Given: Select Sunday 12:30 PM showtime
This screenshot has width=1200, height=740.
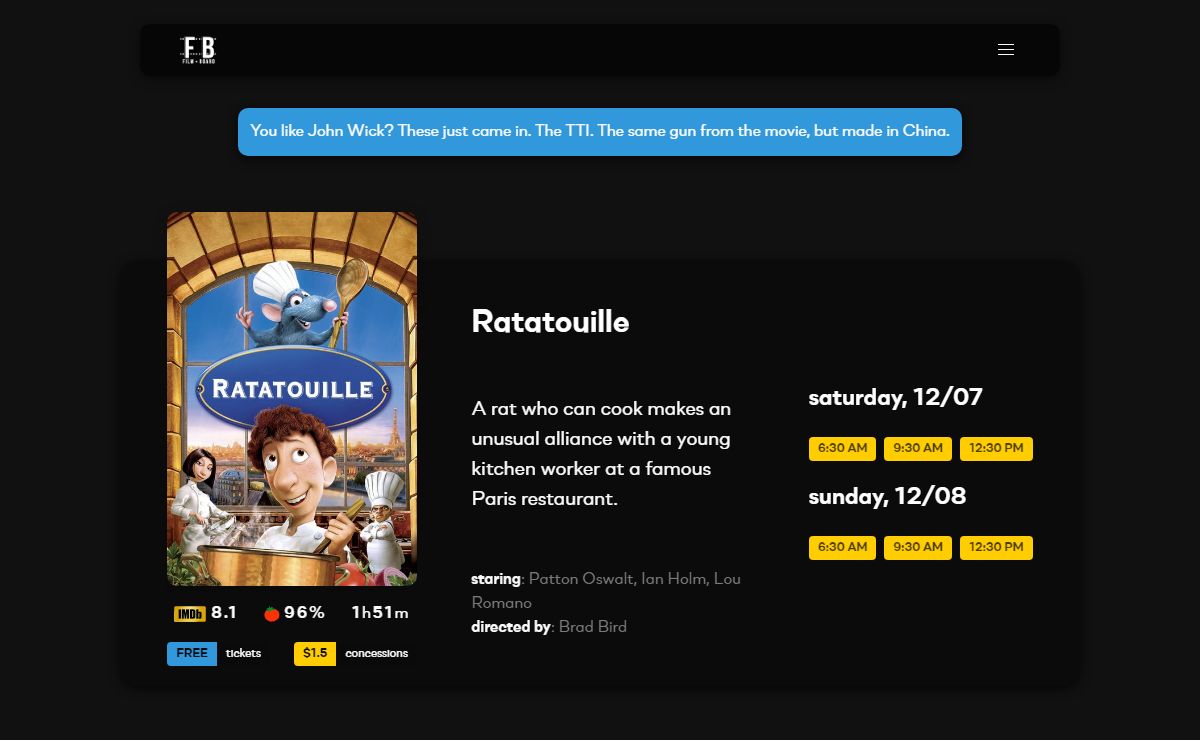Looking at the screenshot, I should tap(996, 548).
